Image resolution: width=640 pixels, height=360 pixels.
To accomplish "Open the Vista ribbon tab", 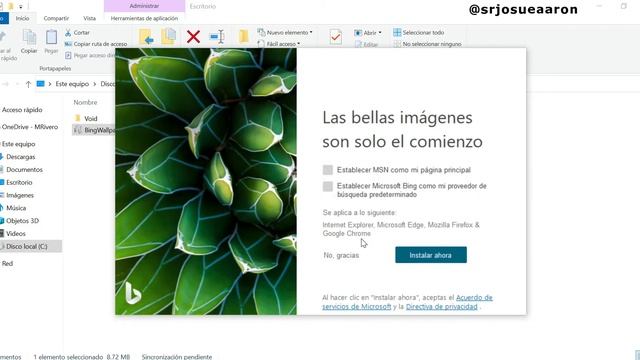I will click(x=89, y=18).
